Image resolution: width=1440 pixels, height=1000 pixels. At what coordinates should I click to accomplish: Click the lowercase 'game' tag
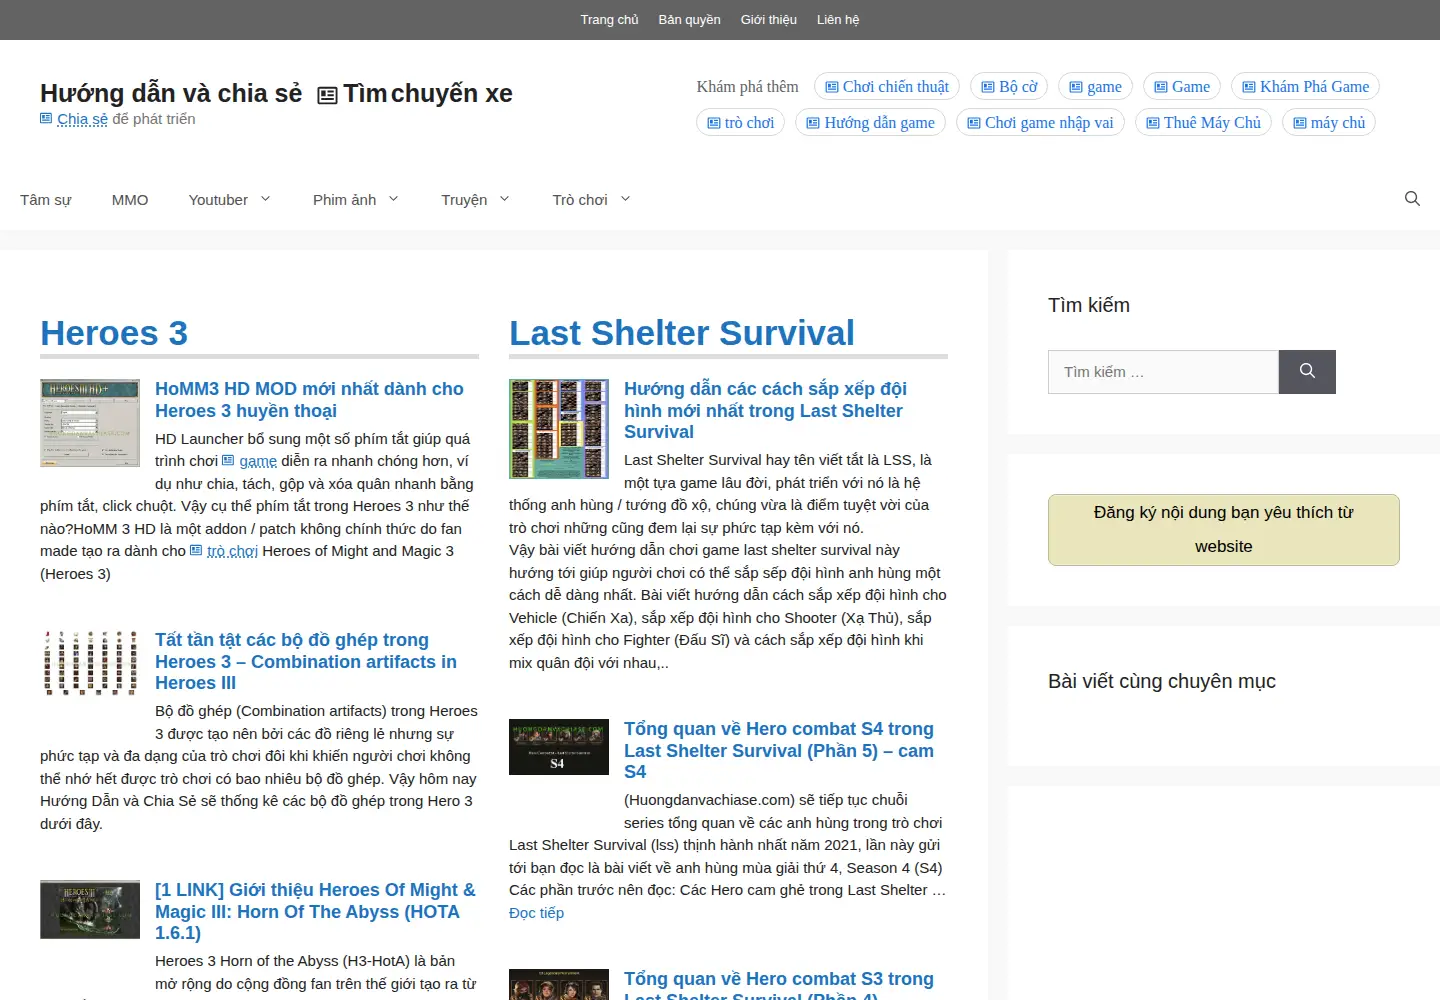pyautogui.click(x=1095, y=87)
